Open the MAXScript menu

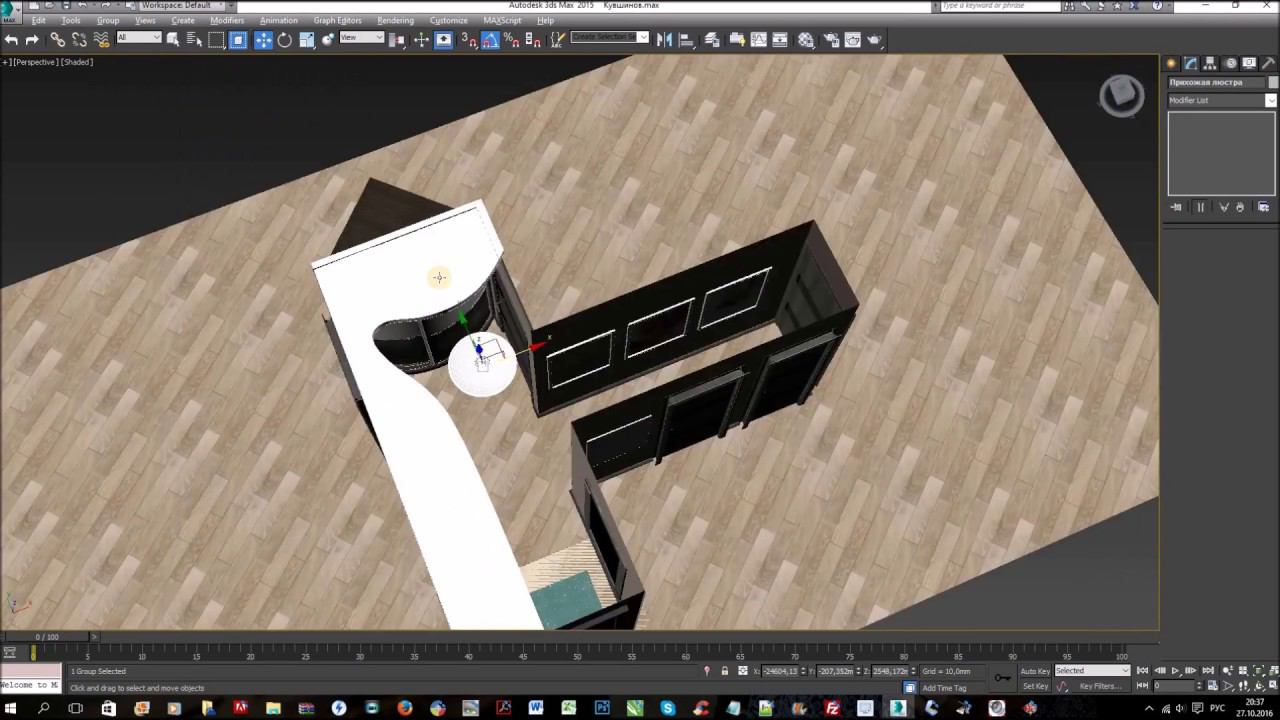click(502, 21)
